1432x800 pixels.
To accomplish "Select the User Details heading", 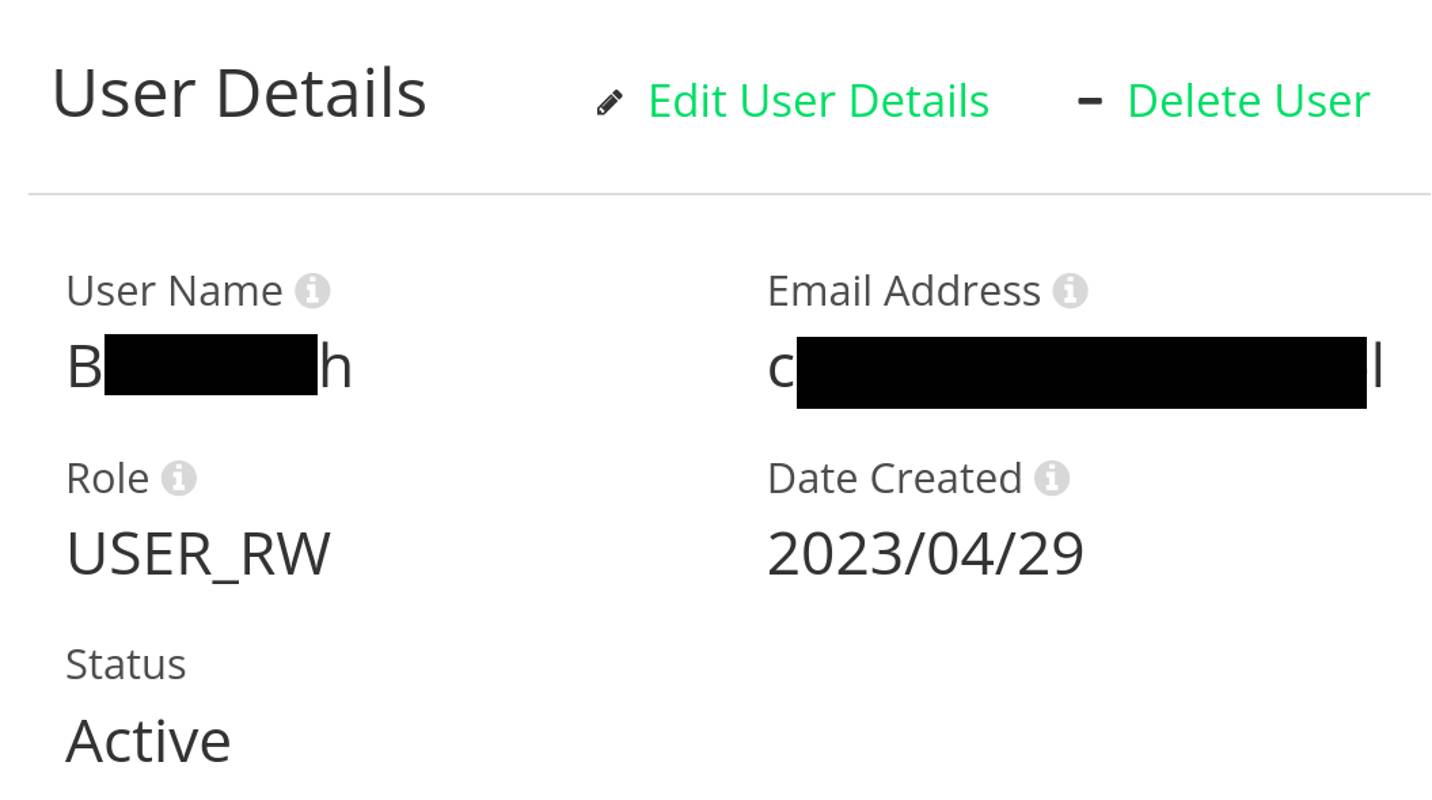I will [240, 93].
